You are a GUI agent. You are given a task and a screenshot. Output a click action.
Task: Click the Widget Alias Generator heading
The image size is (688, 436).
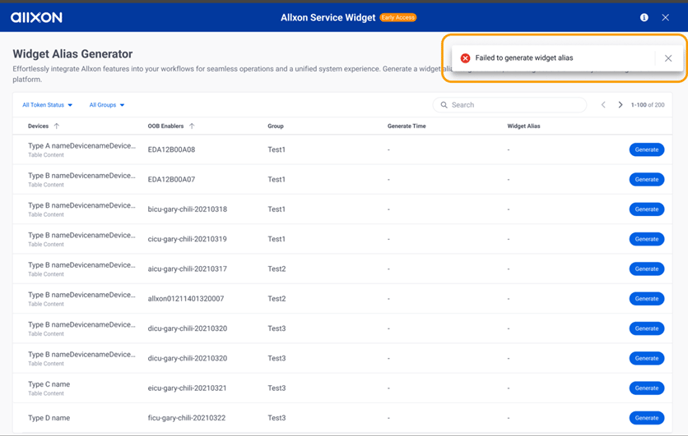pos(72,54)
